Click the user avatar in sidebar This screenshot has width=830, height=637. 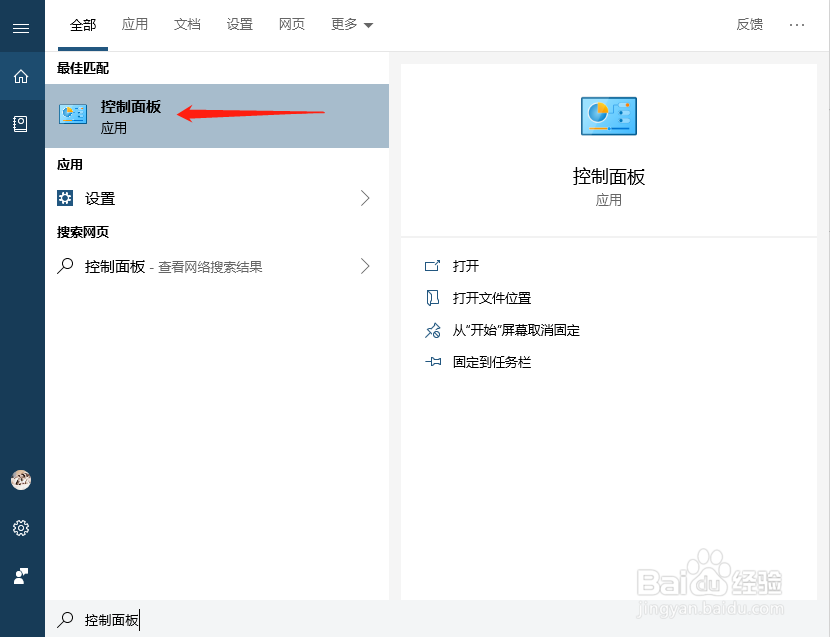pyautogui.click(x=21, y=480)
